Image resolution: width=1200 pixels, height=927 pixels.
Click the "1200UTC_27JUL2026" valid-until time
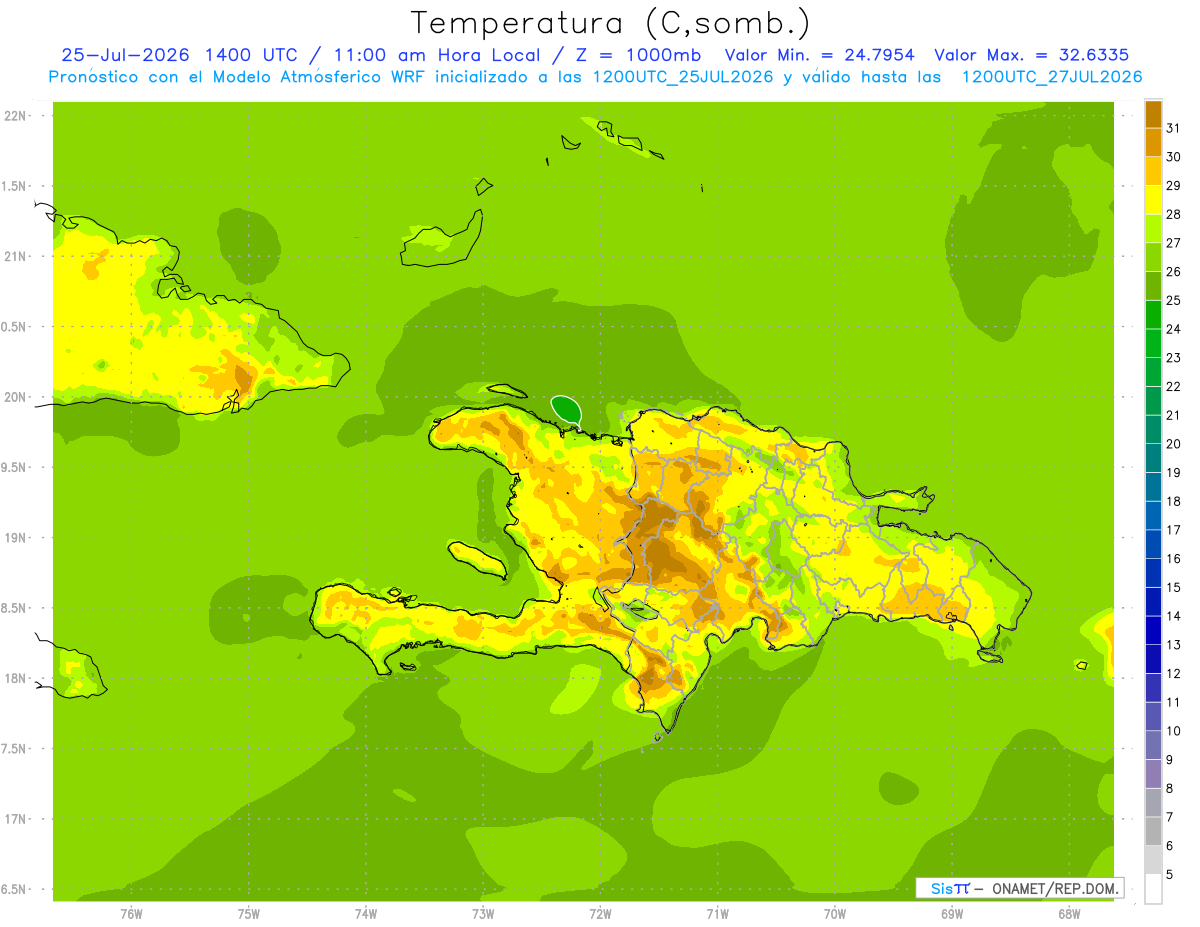[x=1051, y=76]
